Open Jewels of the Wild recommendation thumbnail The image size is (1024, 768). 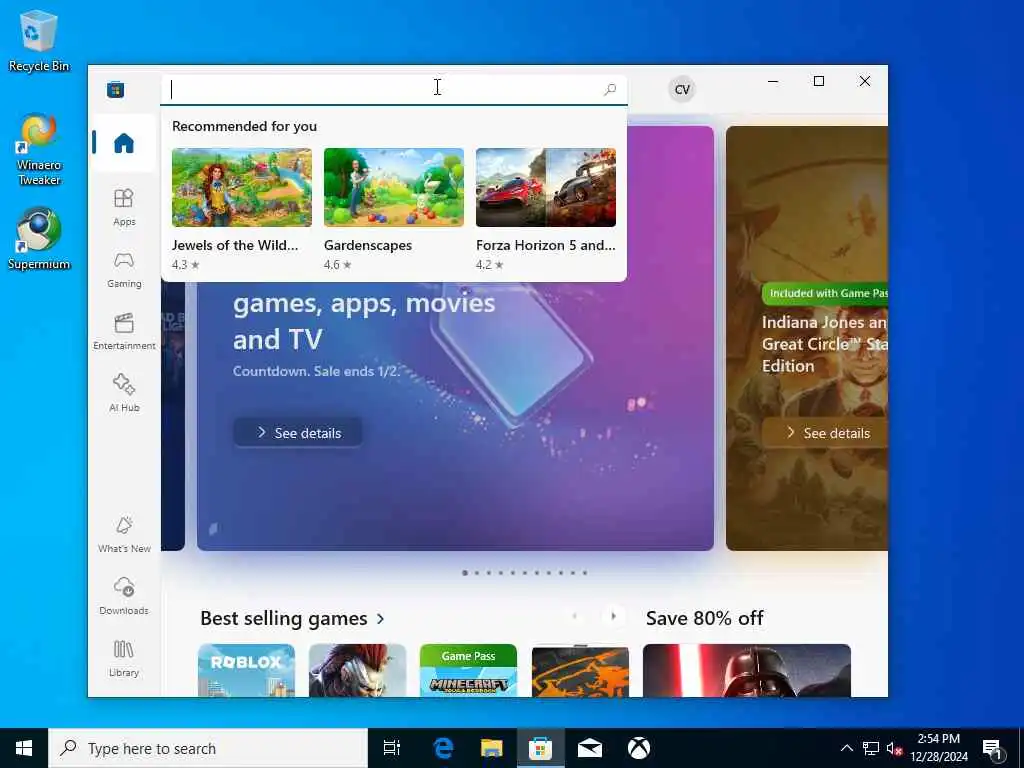[242, 187]
